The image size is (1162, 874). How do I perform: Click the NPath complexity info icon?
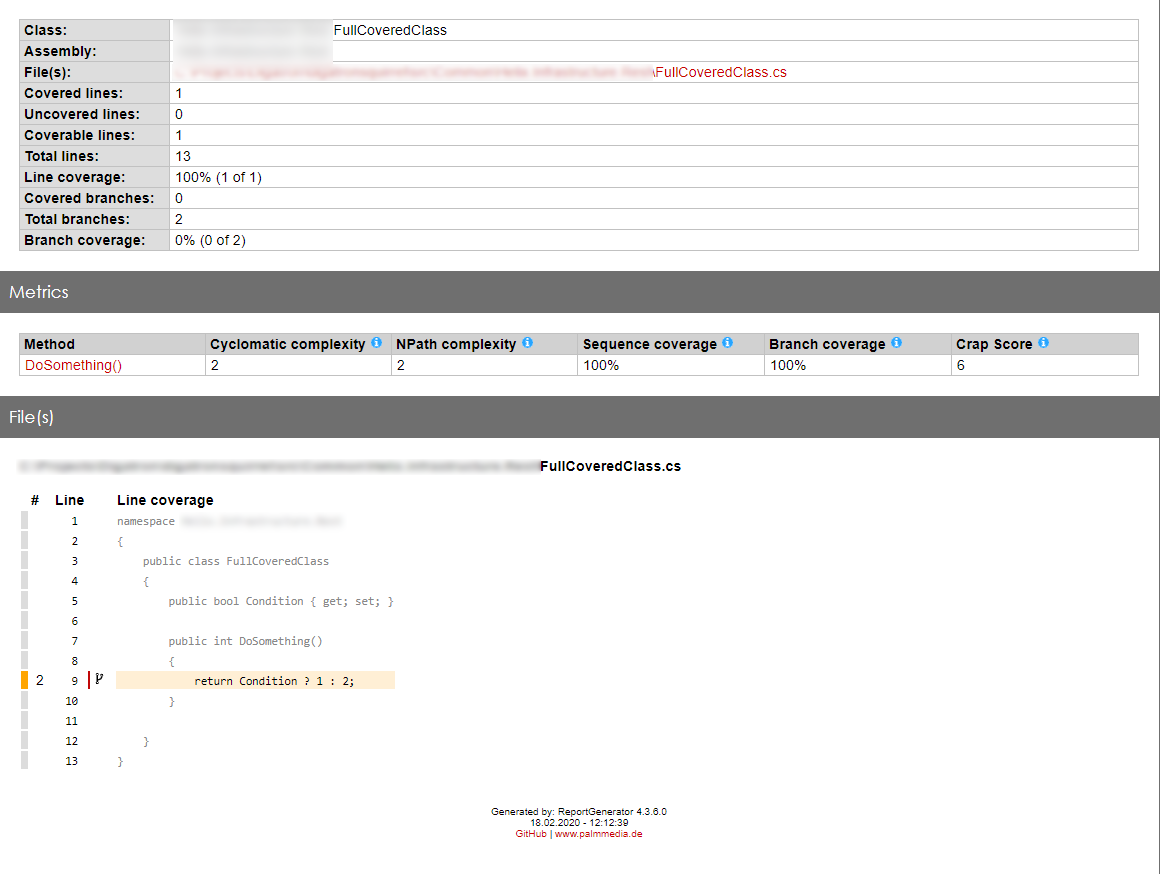529,343
